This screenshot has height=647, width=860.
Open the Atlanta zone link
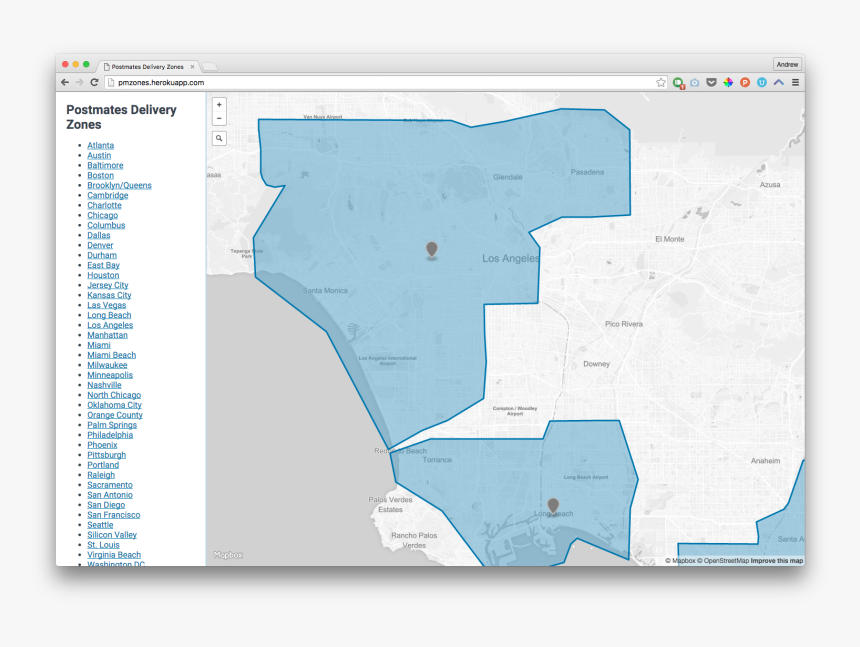coord(101,145)
